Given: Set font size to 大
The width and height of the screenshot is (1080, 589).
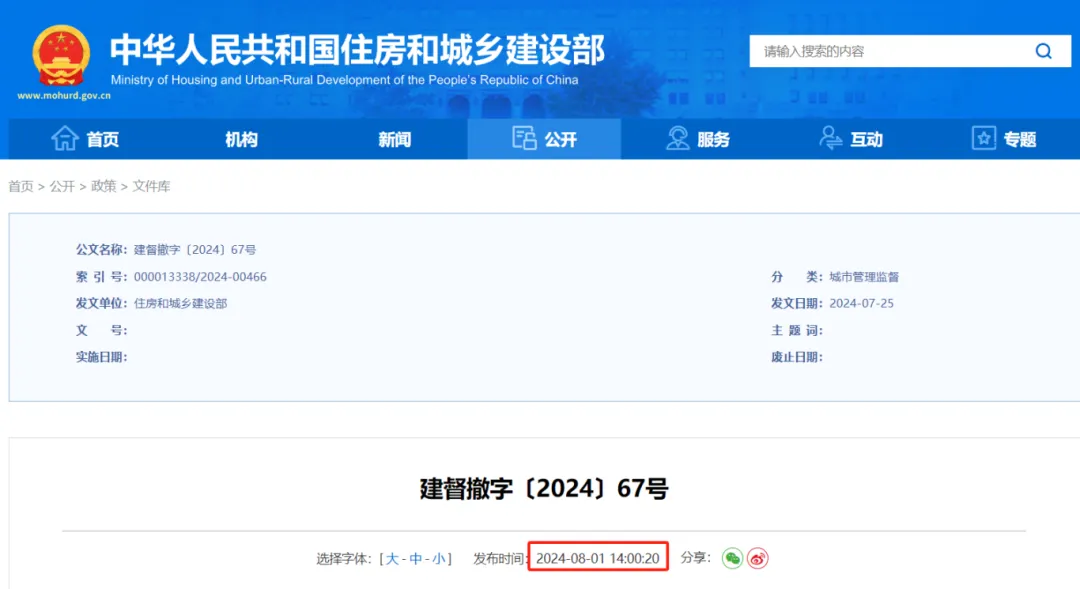Looking at the screenshot, I should click(x=392, y=559).
